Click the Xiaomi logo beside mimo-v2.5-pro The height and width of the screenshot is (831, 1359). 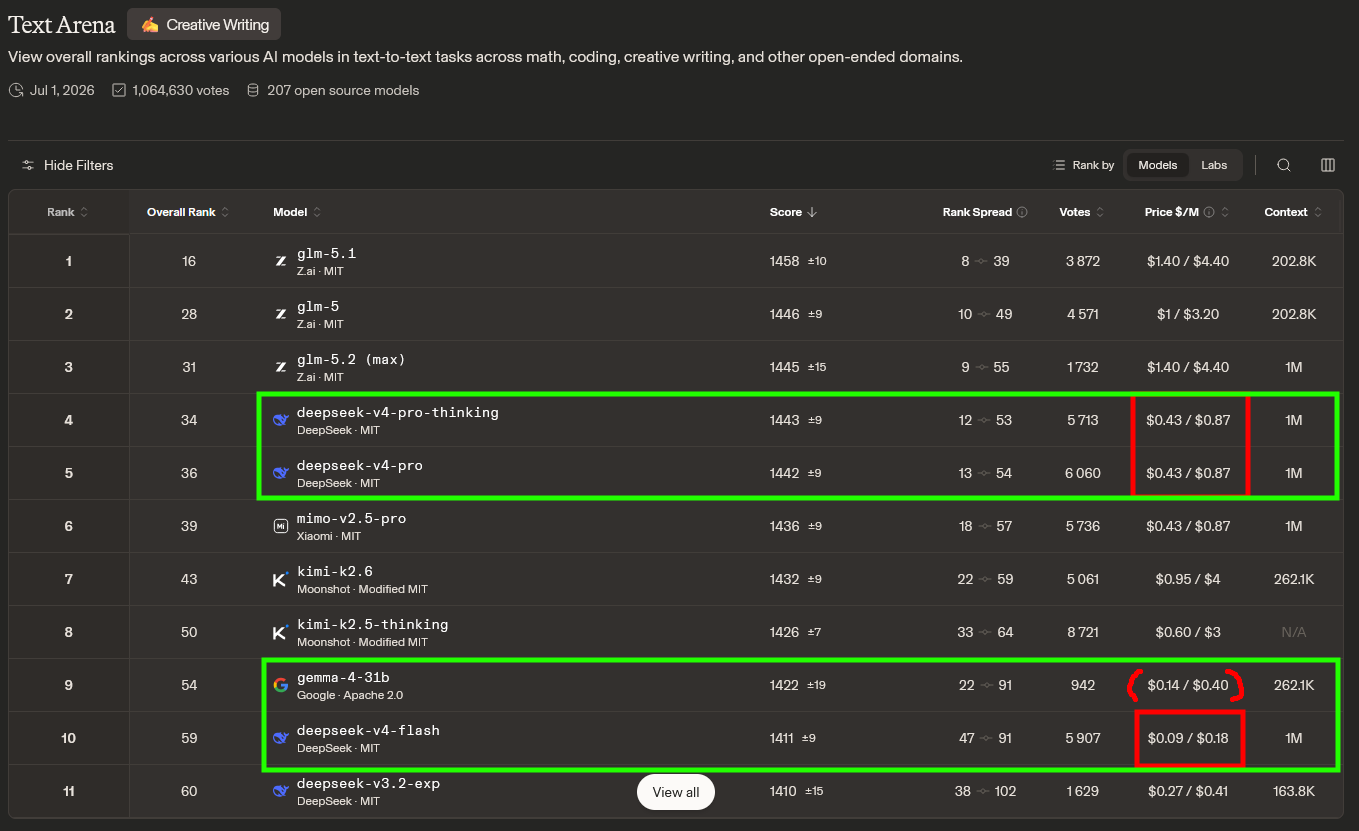tap(281, 526)
